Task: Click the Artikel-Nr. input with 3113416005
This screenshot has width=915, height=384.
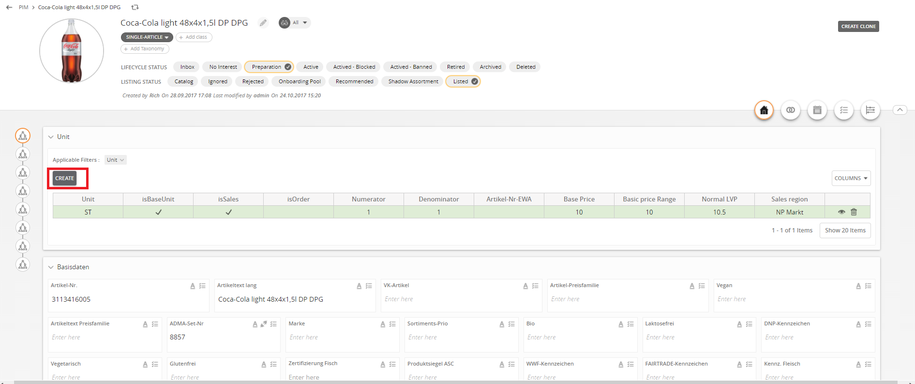Action: [128, 299]
